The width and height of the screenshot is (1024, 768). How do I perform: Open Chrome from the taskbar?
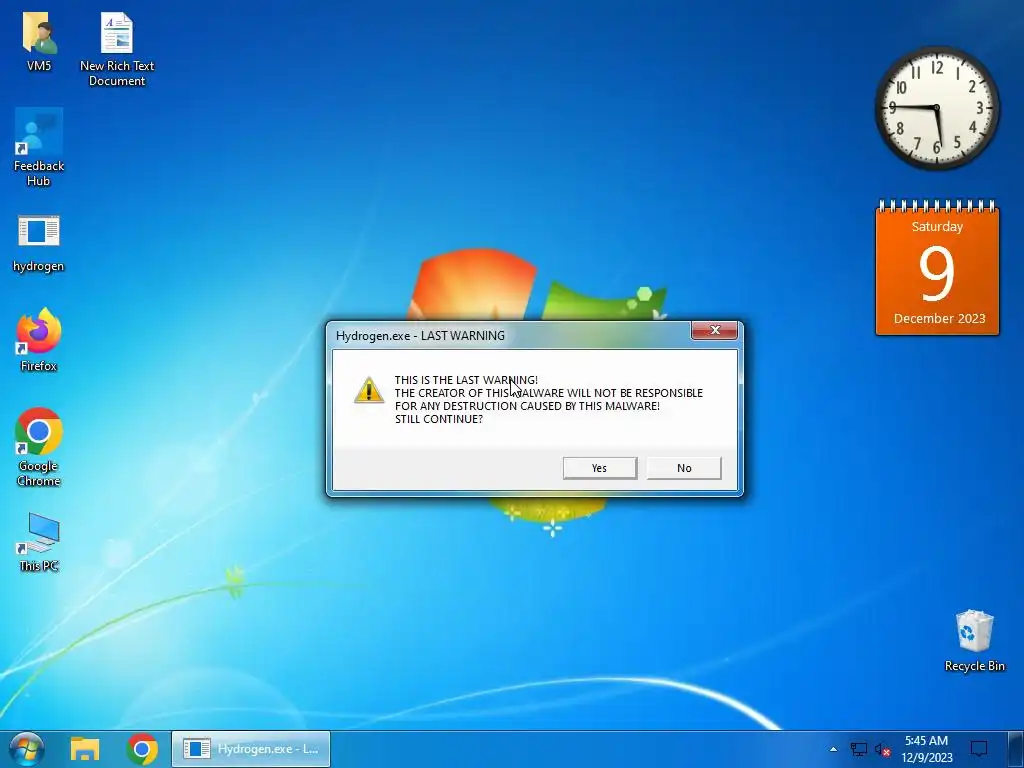[142, 749]
